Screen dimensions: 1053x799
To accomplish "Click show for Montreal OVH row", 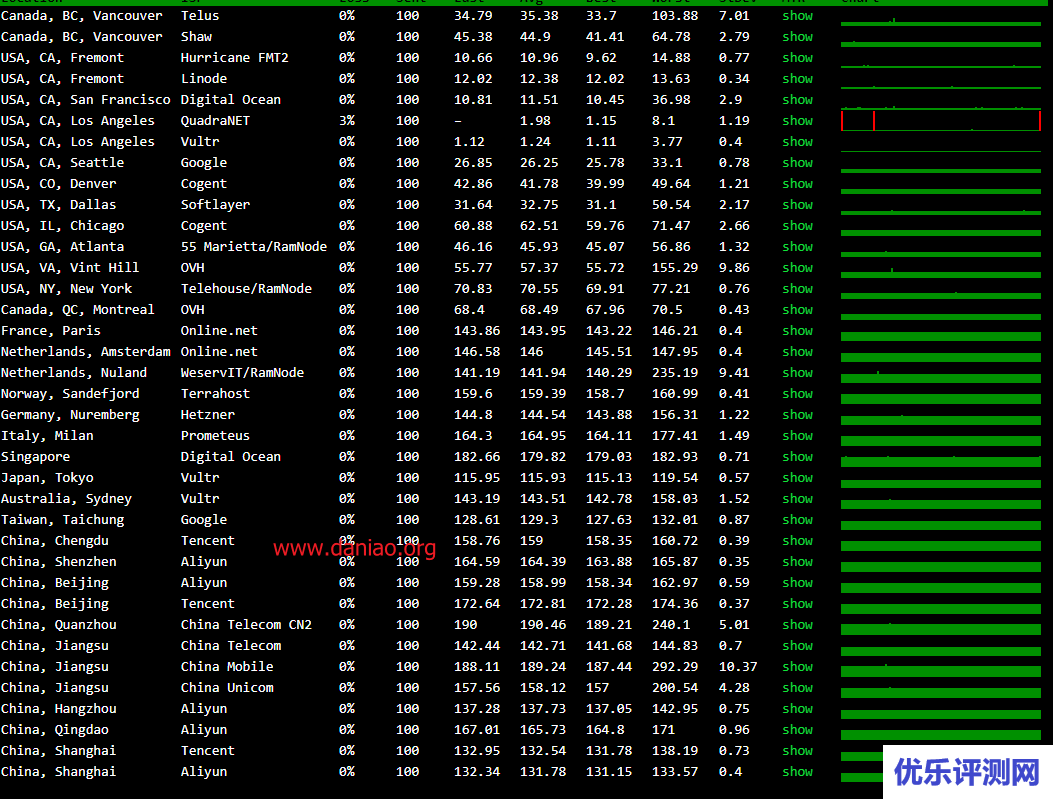I will tap(797, 310).
